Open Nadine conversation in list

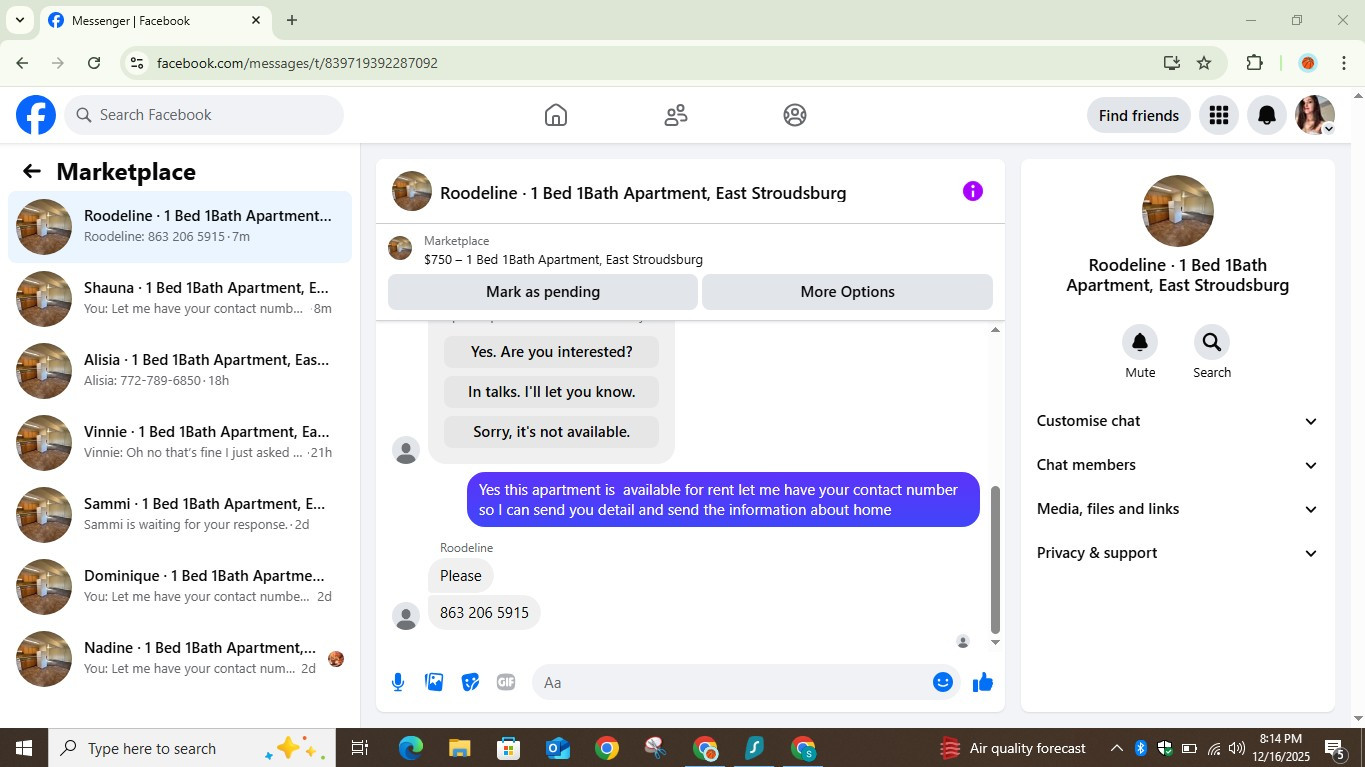(x=180, y=658)
